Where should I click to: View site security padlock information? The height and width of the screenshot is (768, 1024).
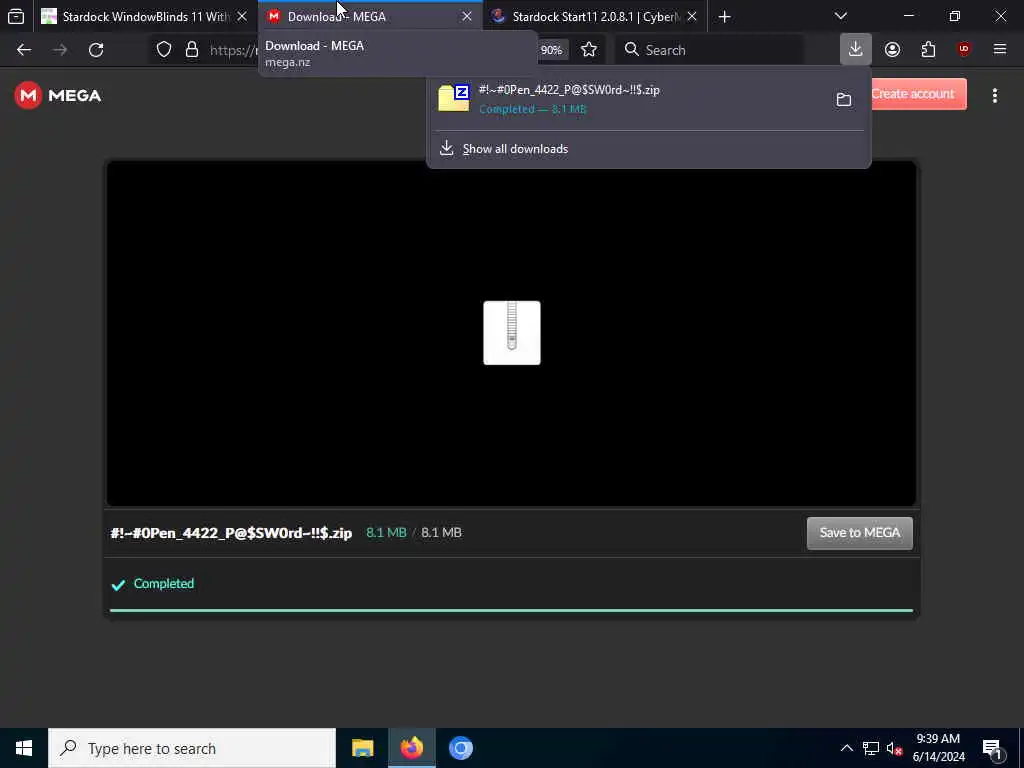coord(192,50)
